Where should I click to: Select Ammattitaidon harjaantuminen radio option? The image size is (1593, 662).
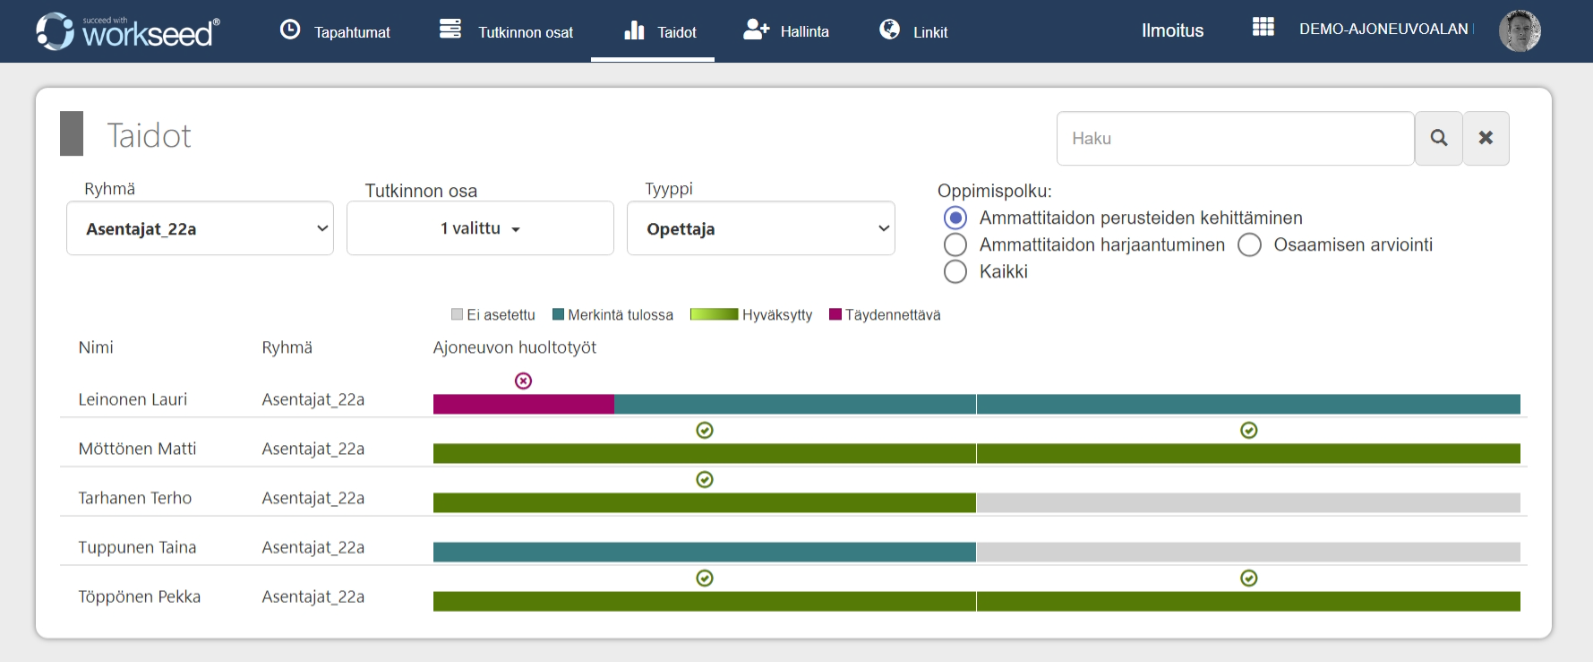955,245
